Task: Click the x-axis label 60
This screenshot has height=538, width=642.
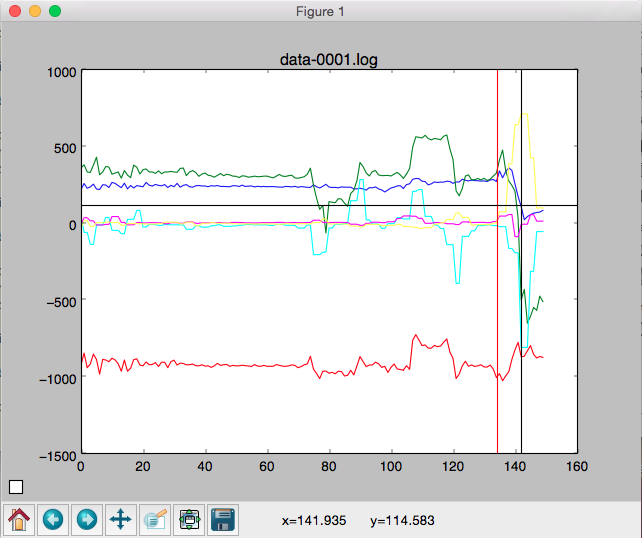Action: tap(267, 466)
